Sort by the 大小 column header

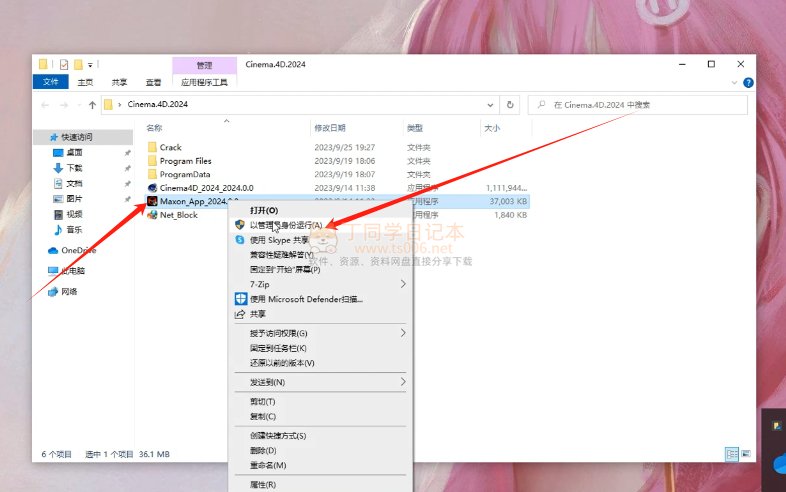pyautogui.click(x=492, y=128)
